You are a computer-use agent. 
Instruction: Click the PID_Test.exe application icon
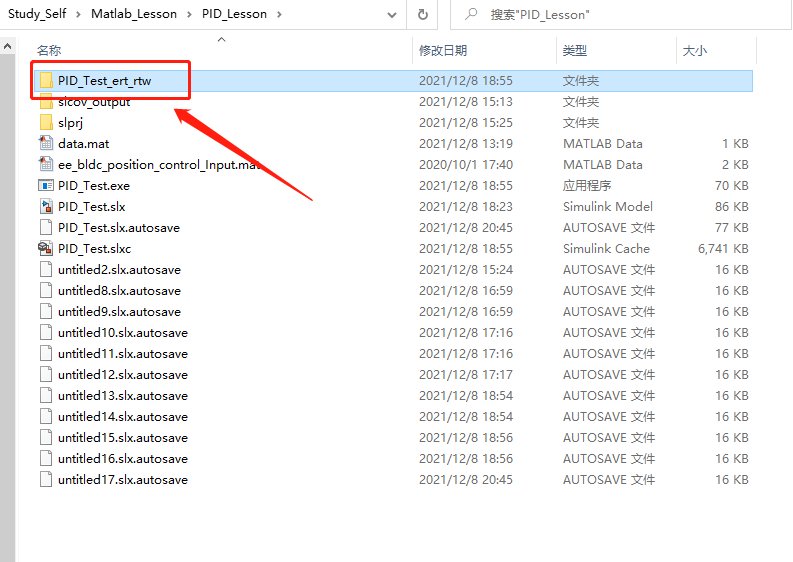pyautogui.click(x=46, y=186)
